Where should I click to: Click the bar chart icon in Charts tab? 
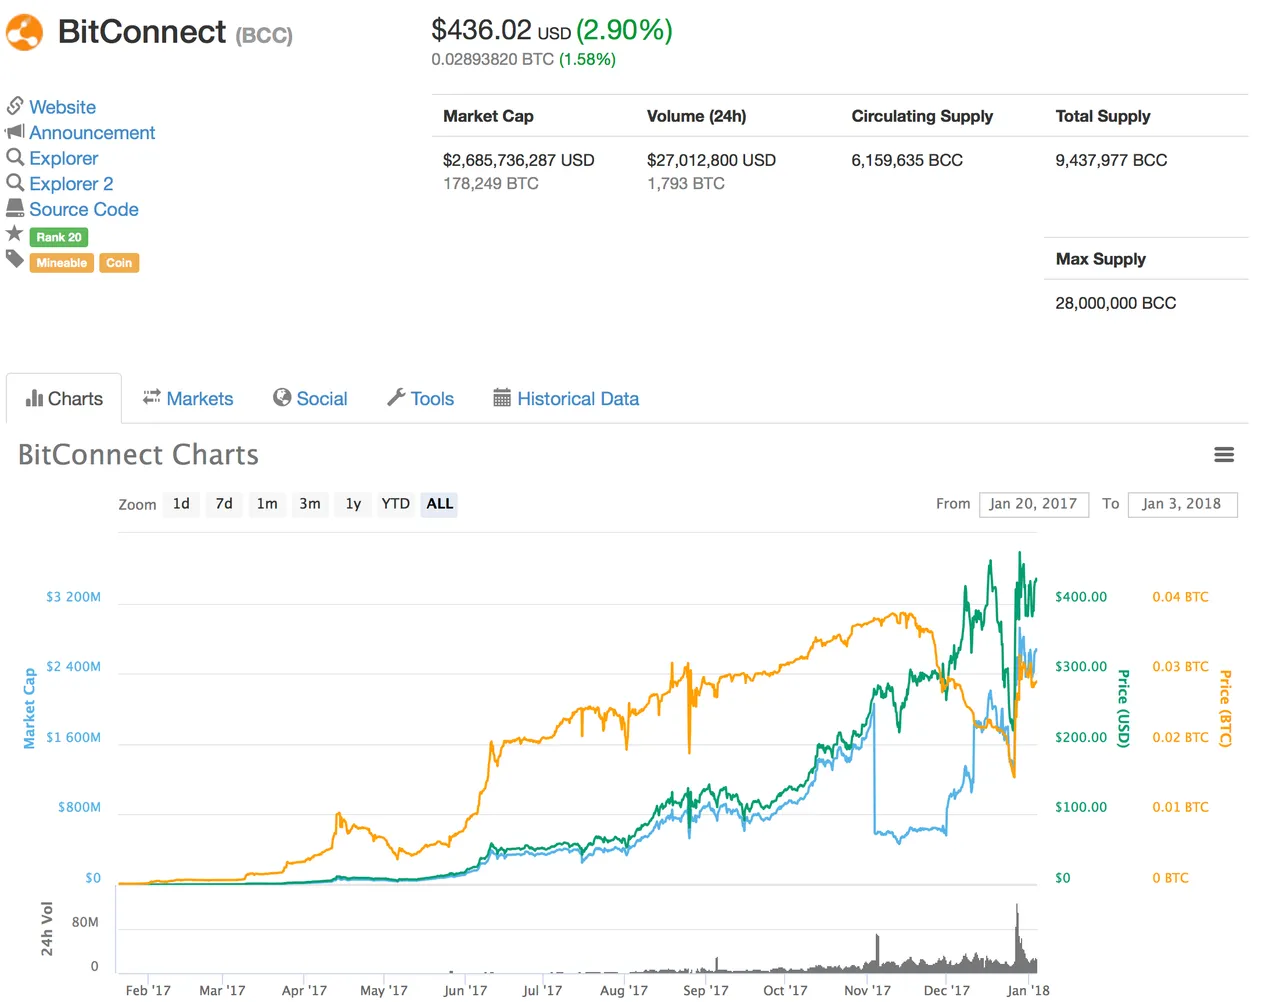click(35, 398)
